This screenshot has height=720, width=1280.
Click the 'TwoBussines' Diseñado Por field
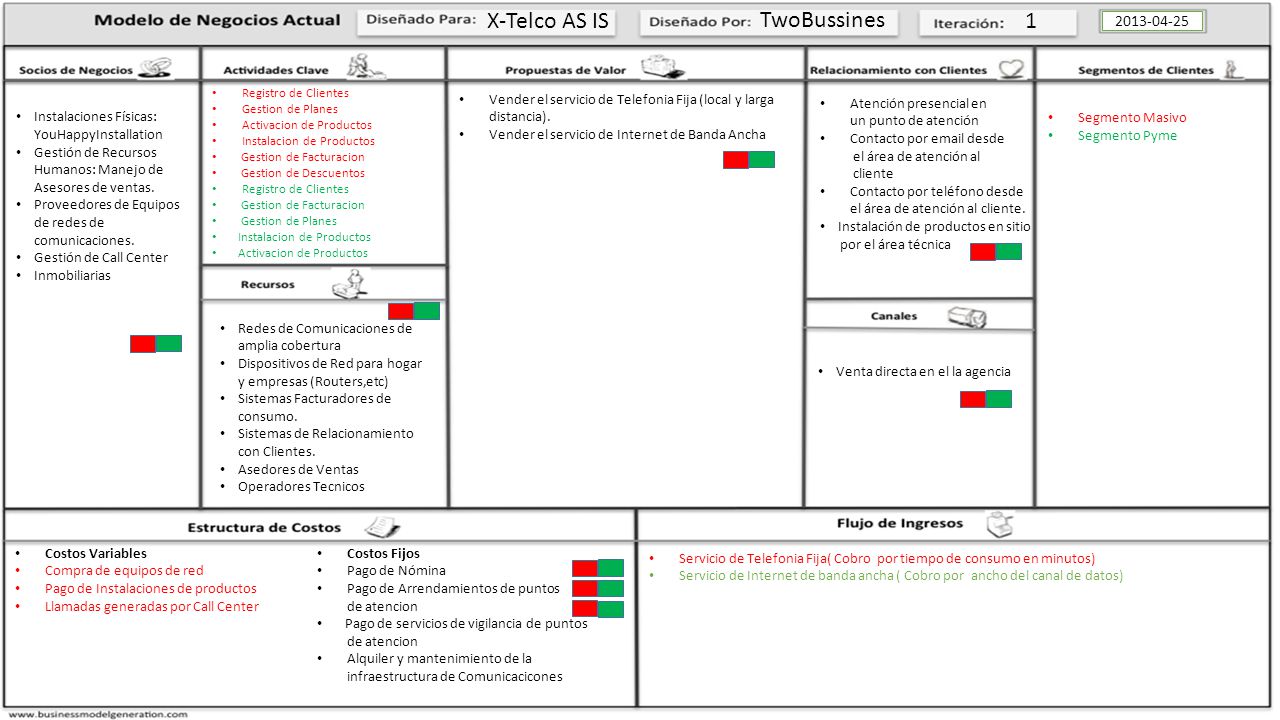tap(770, 22)
